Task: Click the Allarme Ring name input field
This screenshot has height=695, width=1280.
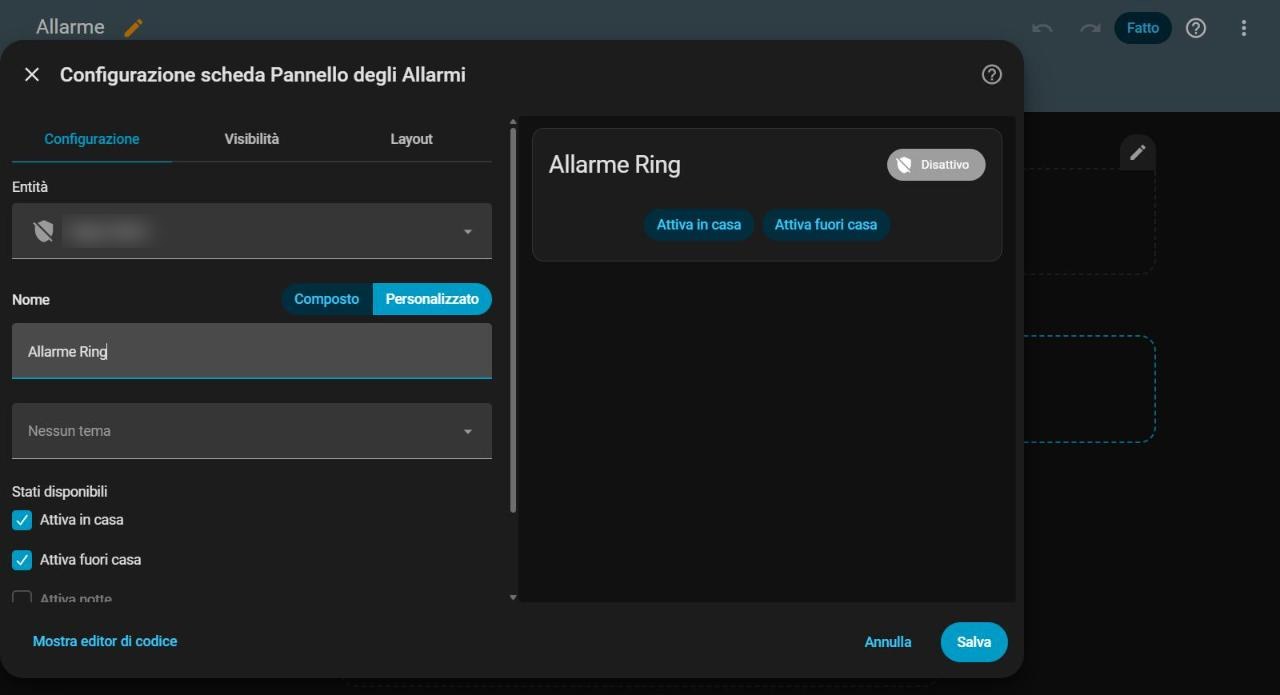Action: 252,351
